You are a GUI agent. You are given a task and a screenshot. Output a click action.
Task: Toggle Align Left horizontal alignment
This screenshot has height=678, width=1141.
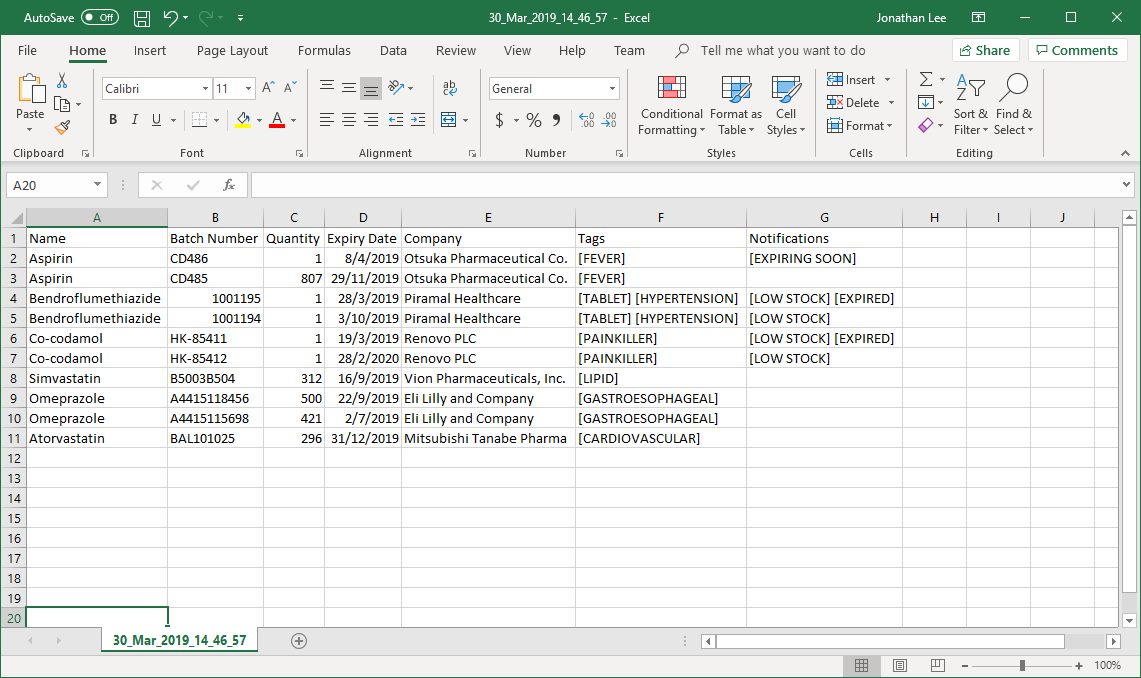[327, 119]
